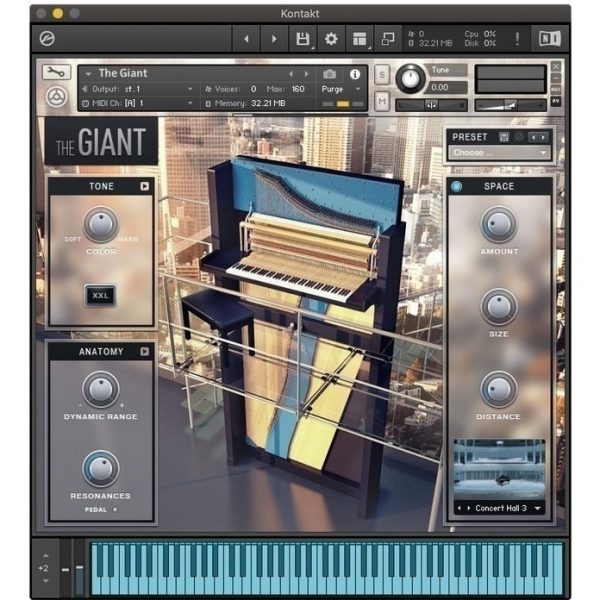Image resolution: width=600 pixels, height=600 pixels.
Task: Open the Choose preset dropdown
Action: coord(500,153)
